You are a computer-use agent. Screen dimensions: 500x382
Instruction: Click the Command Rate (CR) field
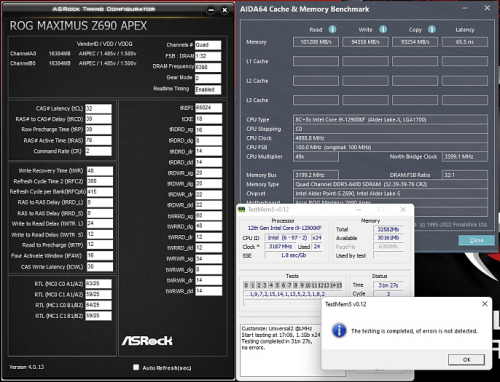click(x=98, y=151)
